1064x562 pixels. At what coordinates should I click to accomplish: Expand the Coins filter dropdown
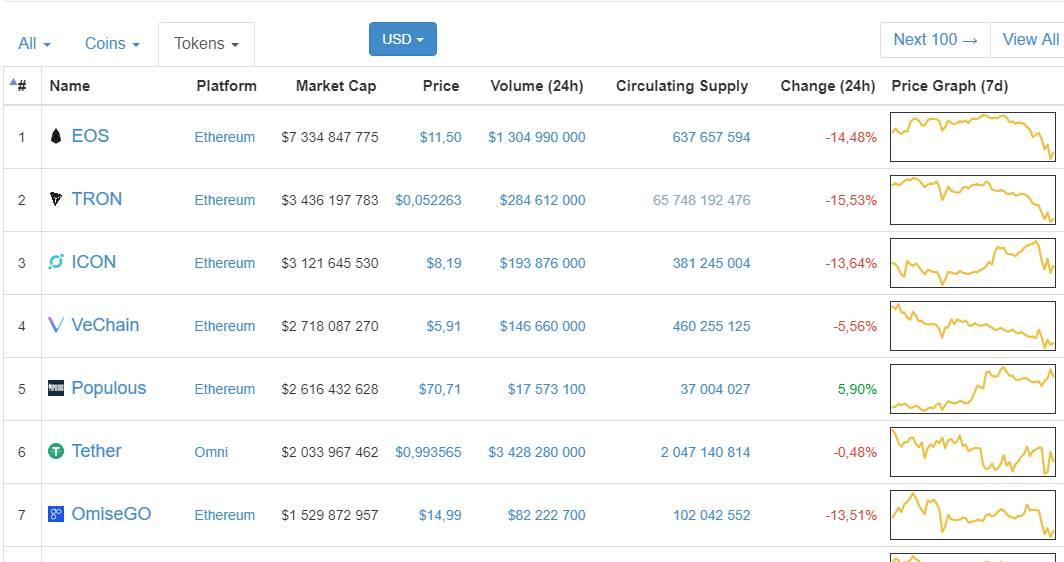tap(112, 44)
